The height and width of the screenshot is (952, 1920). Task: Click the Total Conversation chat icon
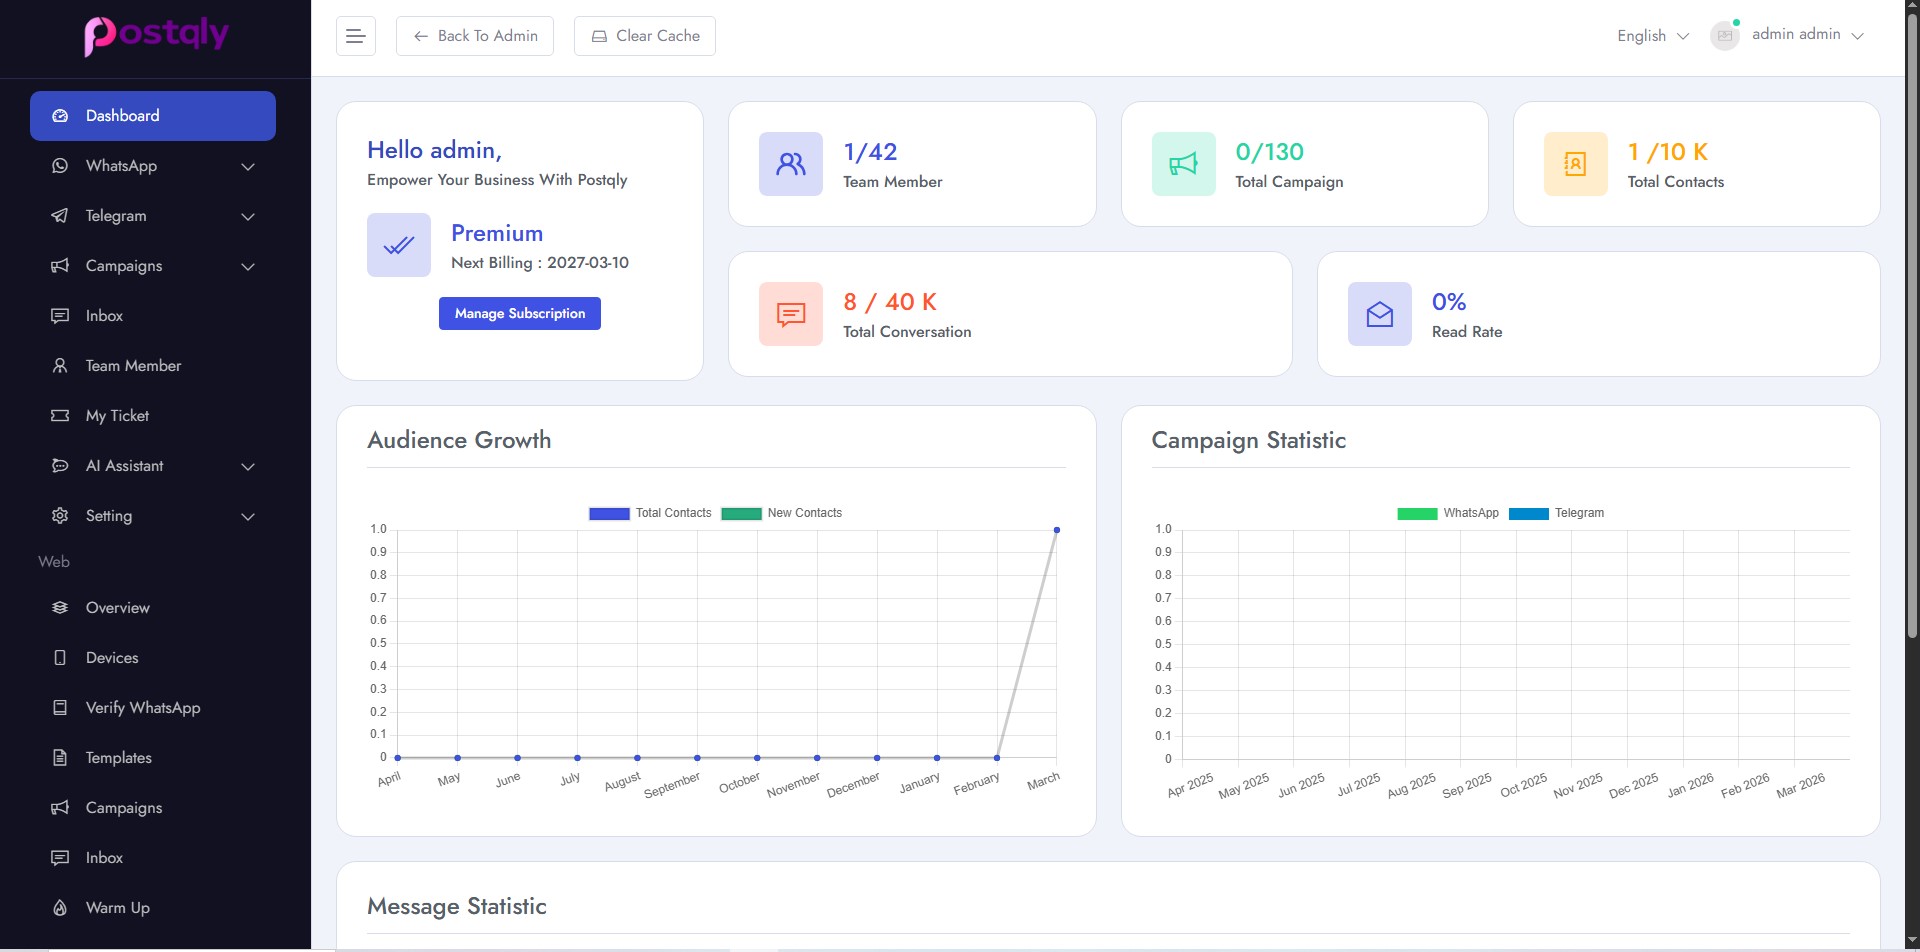click(x=790, y=314)
